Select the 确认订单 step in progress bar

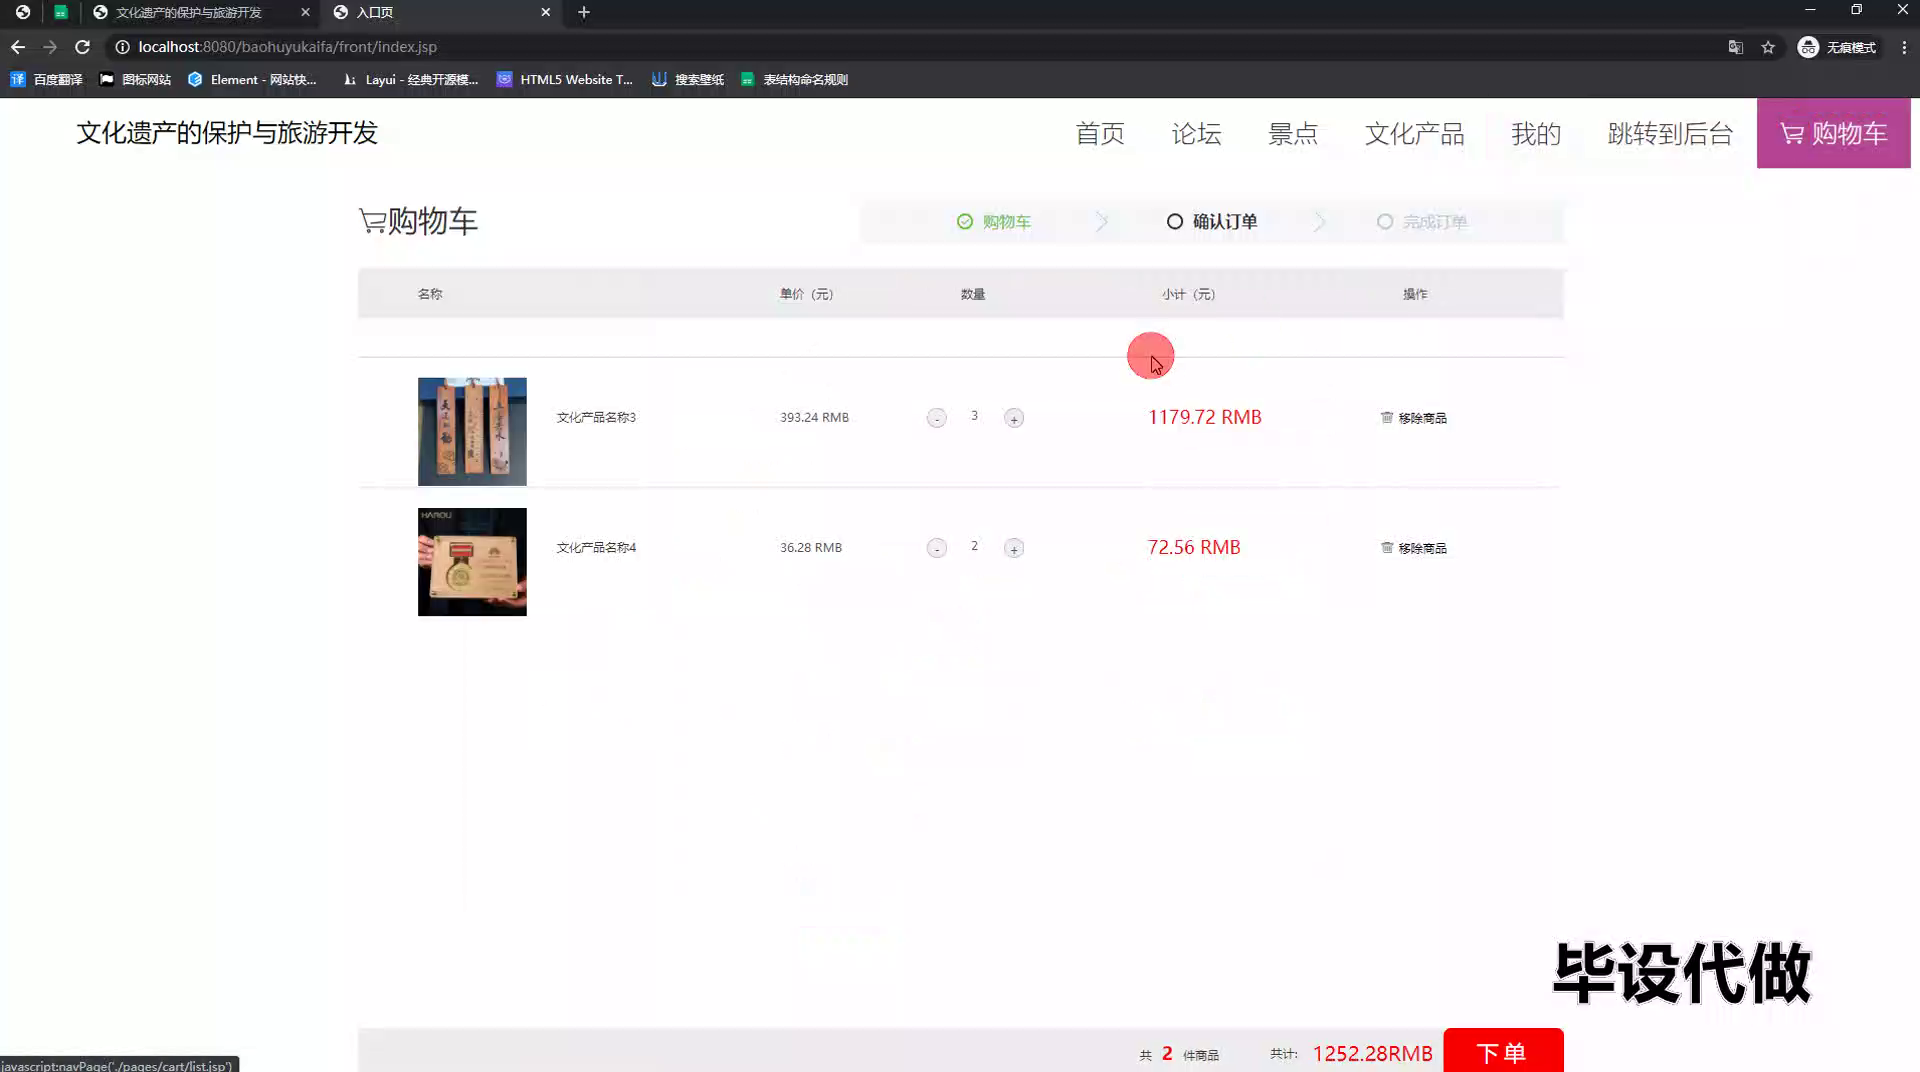pyautogui.click(x=1212, y=222)
